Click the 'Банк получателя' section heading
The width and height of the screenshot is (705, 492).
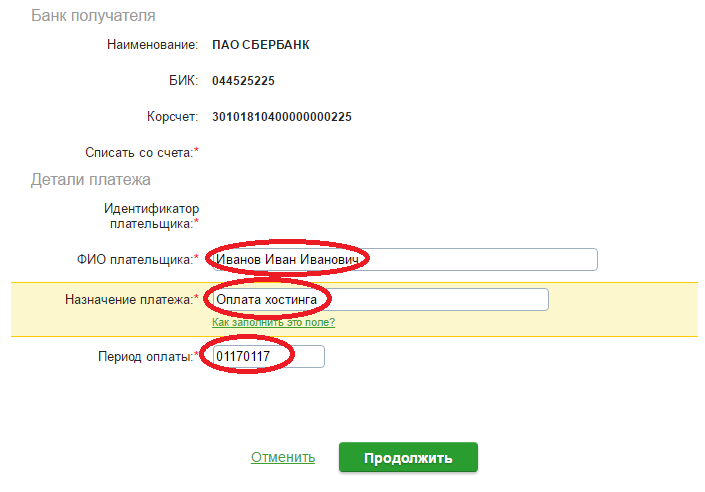click(93, 16)
